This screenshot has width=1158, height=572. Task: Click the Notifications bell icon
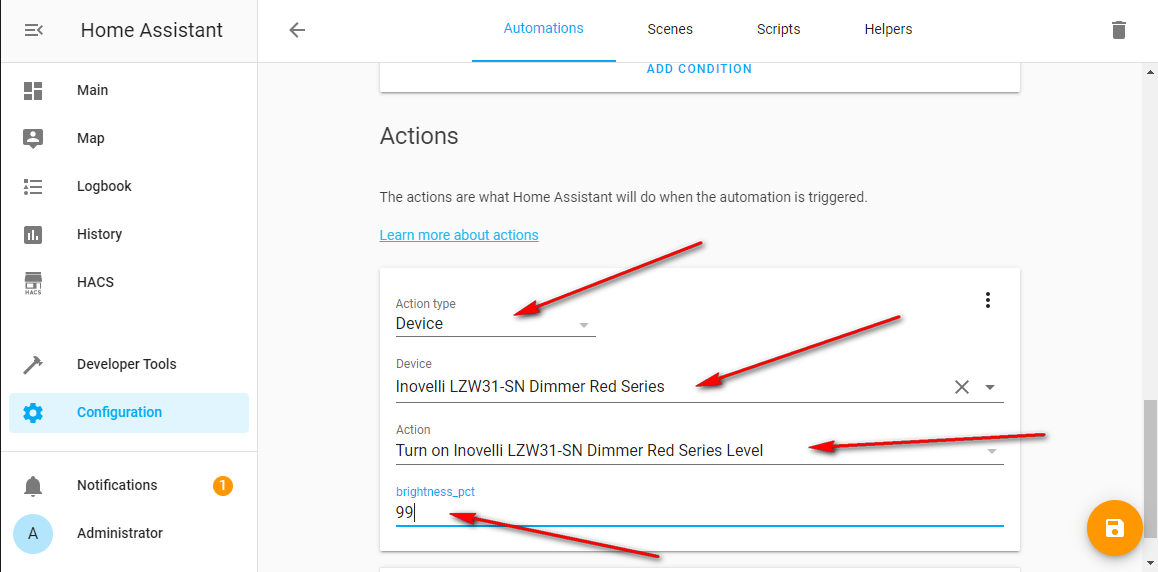click(x=33, y=486)
